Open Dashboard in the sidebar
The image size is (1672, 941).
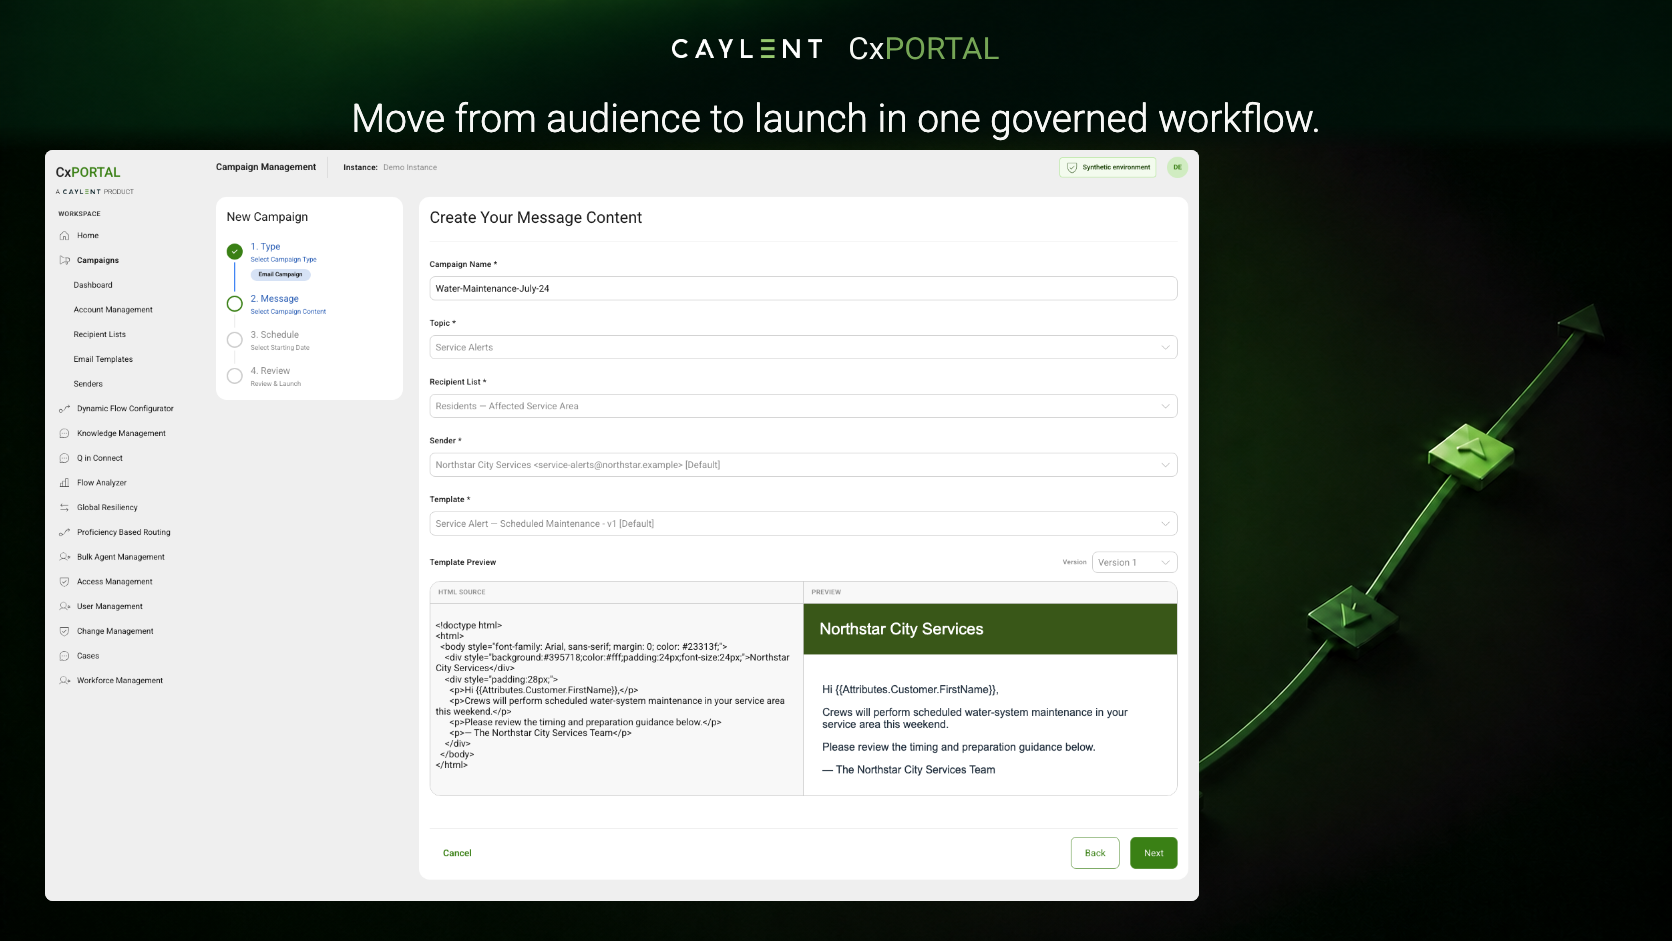[93, 285]
